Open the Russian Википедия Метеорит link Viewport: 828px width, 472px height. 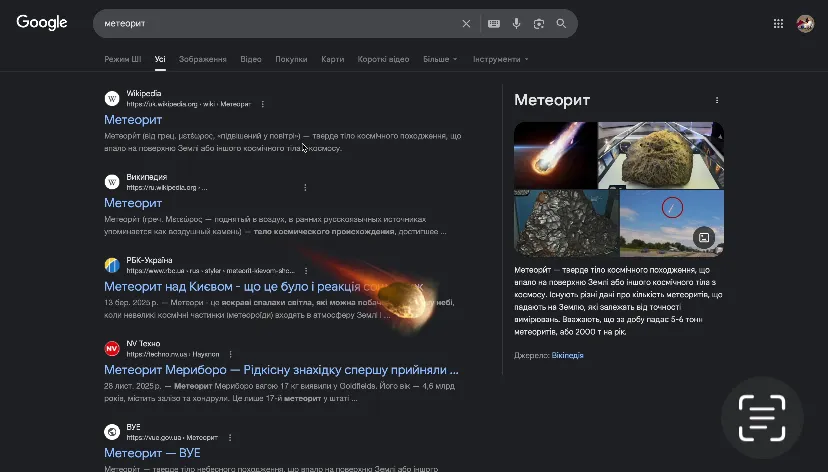point(133,203)
